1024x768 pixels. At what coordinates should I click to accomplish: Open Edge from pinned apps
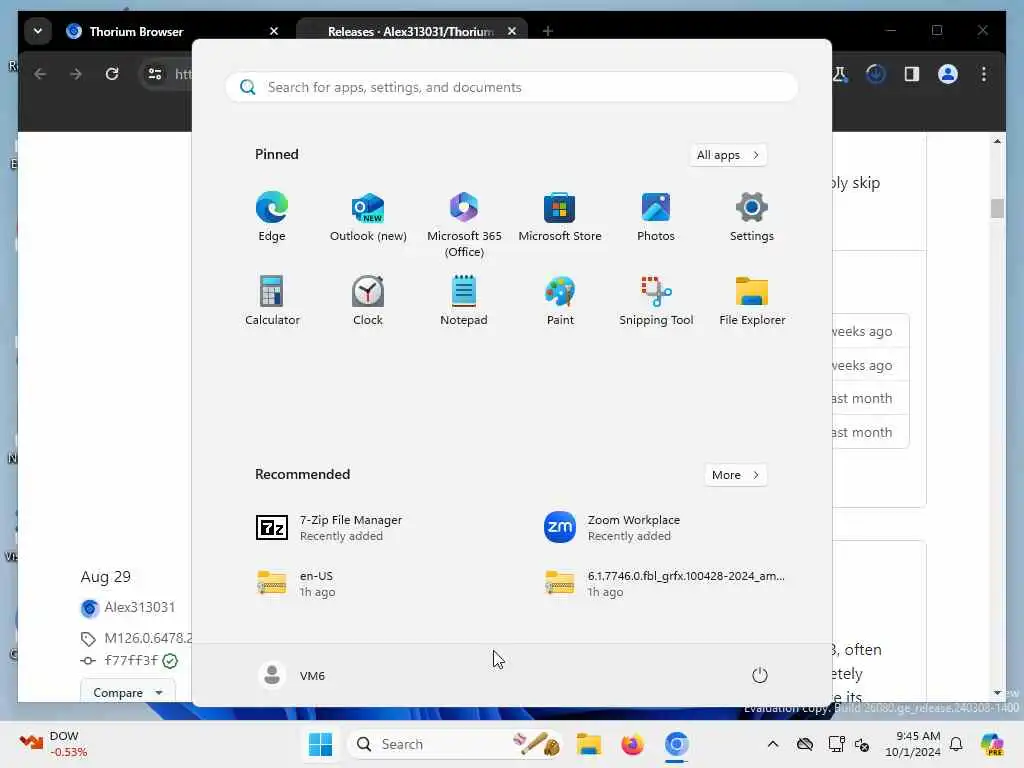coord(272,216)
